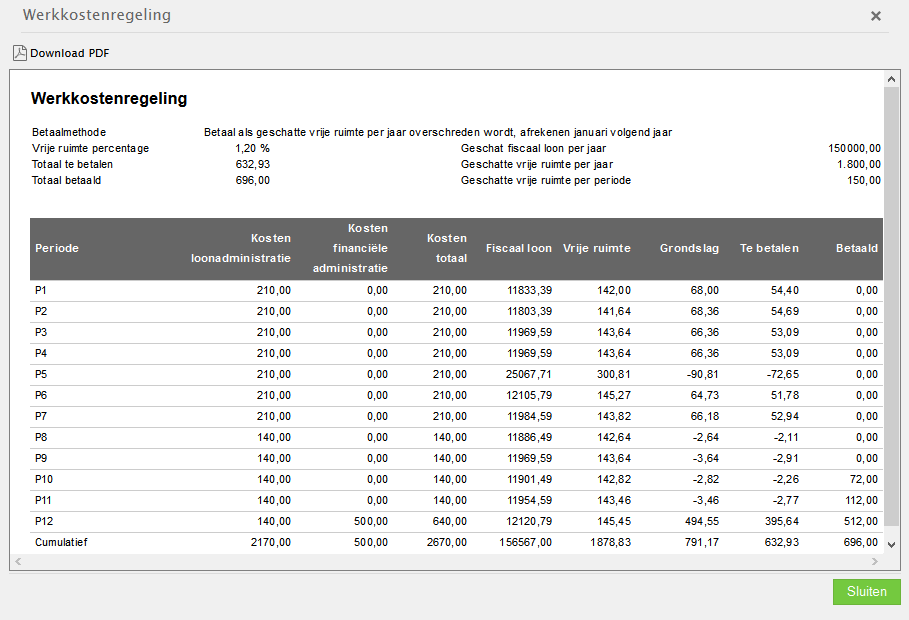Viewport: 909px width, 620px height.
Task: Click the green Sluiten button
Action: 867,592
